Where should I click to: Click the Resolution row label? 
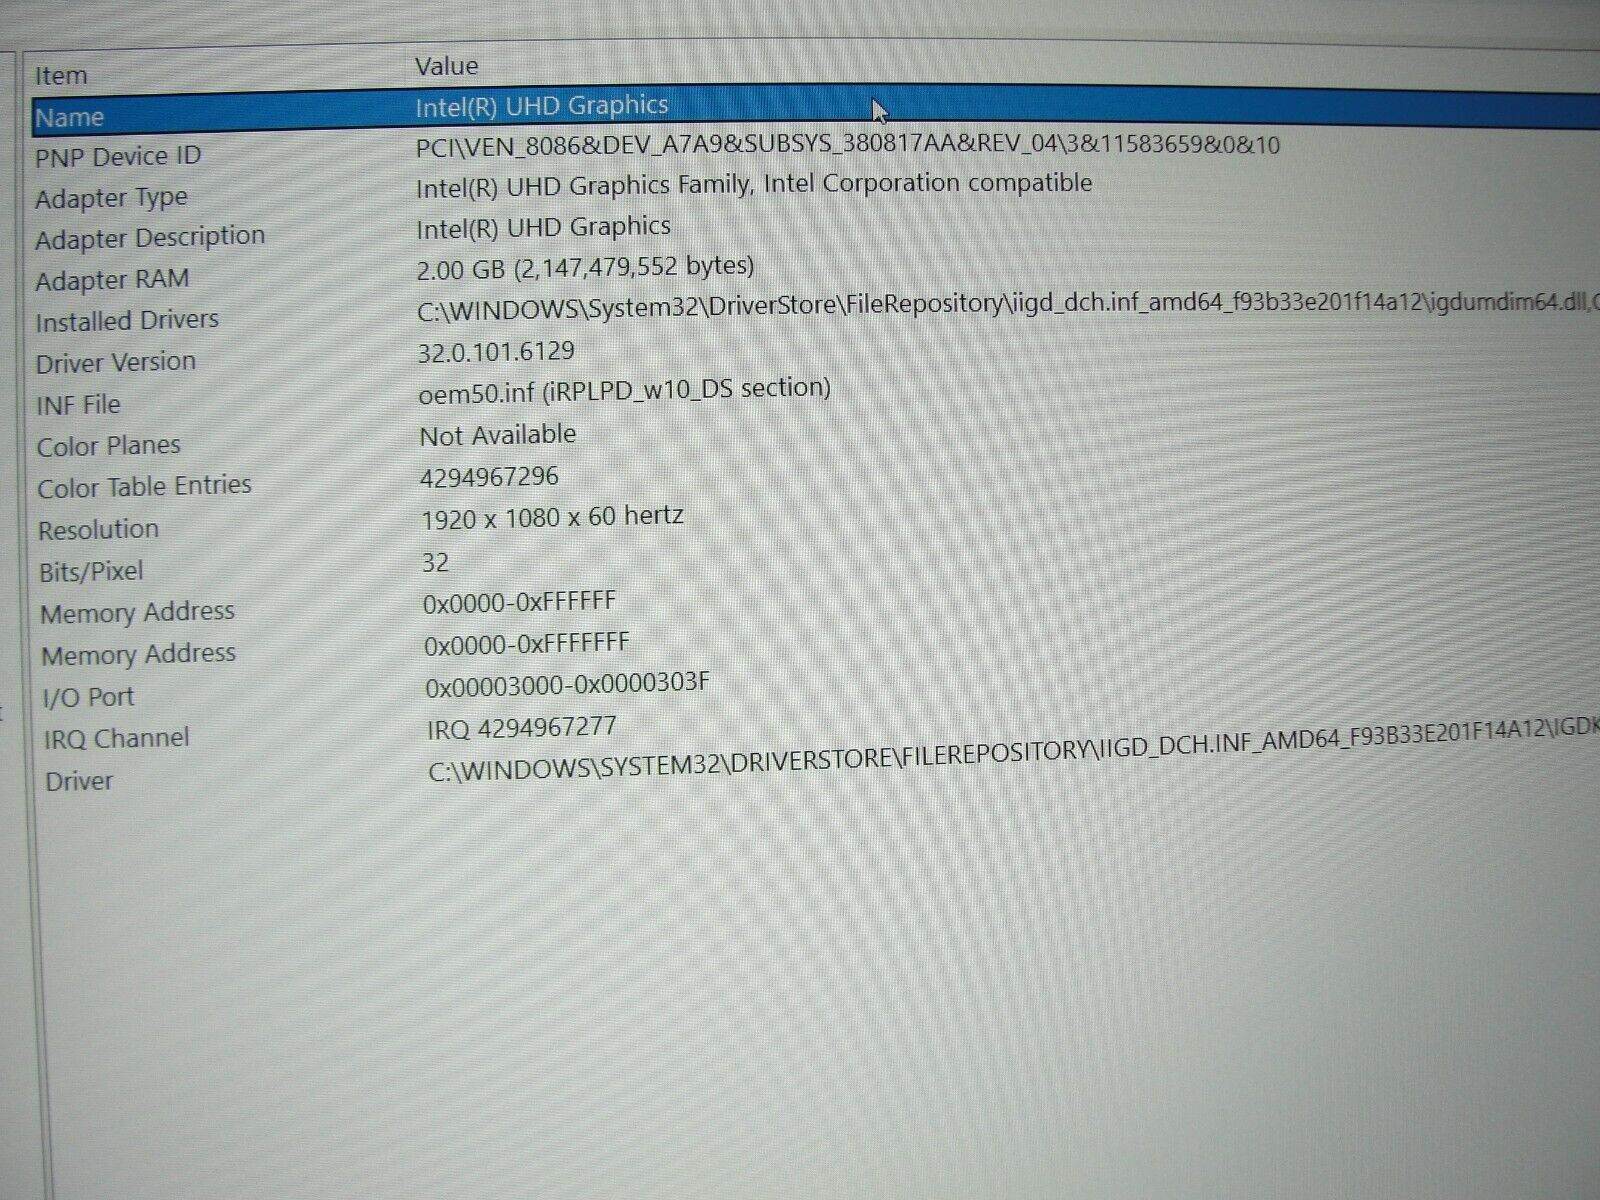coord(98,530)
